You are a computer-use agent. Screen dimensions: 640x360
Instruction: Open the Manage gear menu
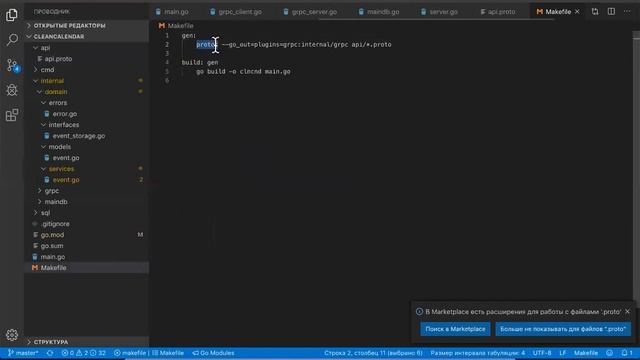point(12,335)
